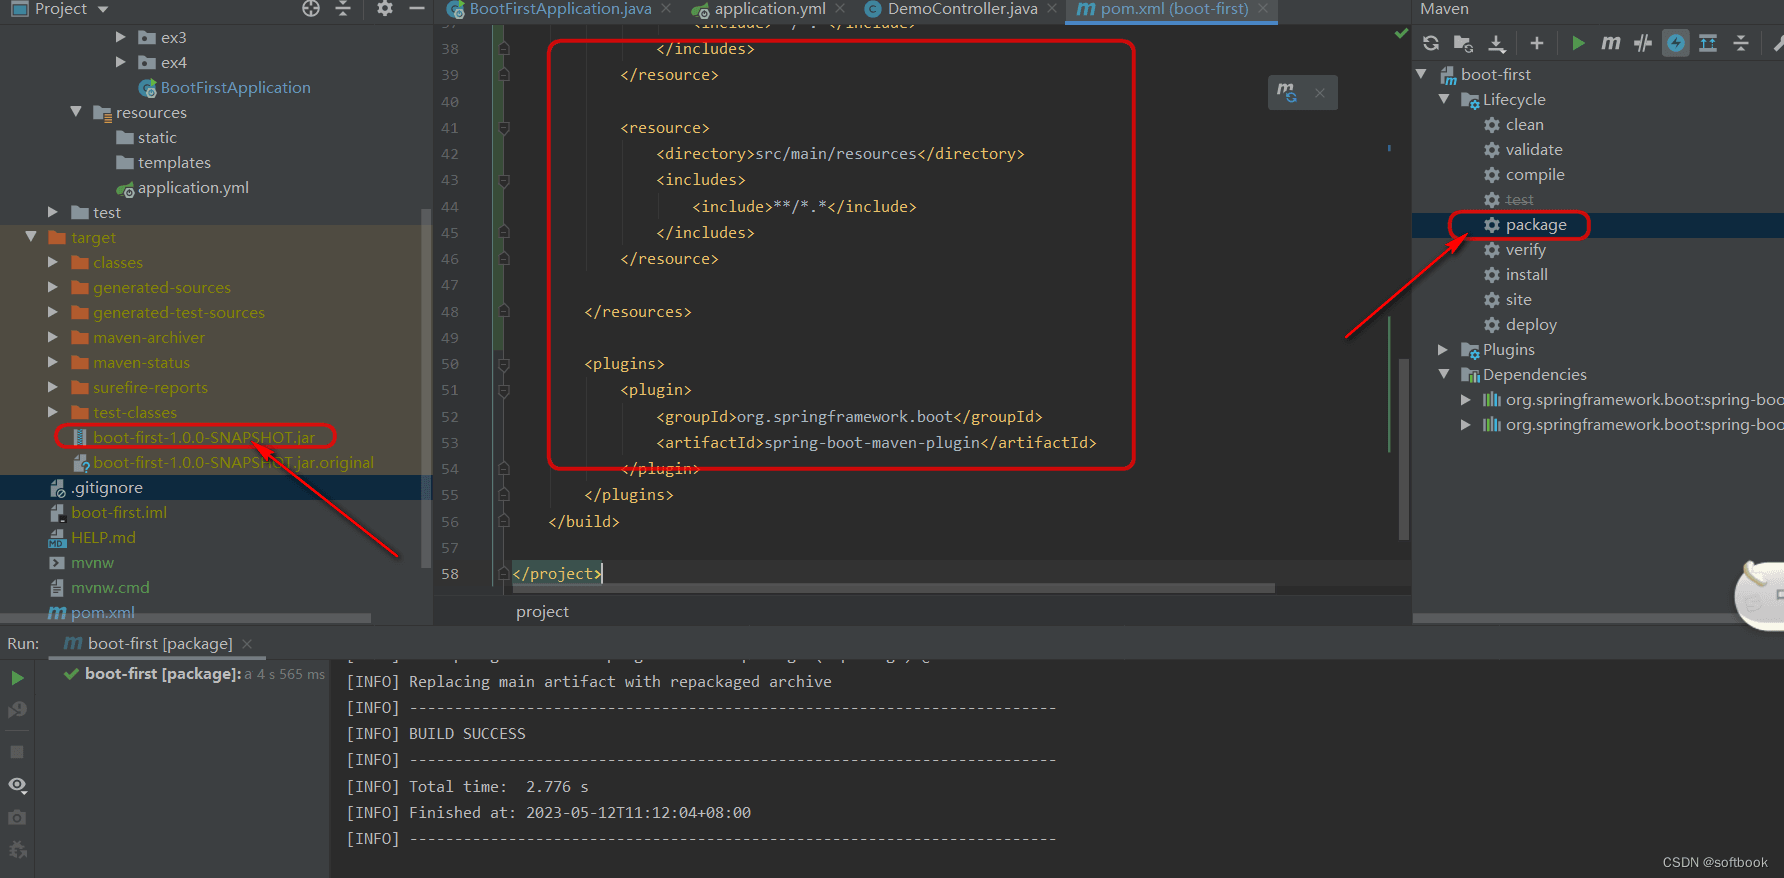Viewport: 1784px width, 878px height.
Task: Click Download Sources and Documentation icon
Action: point(1497,43)
